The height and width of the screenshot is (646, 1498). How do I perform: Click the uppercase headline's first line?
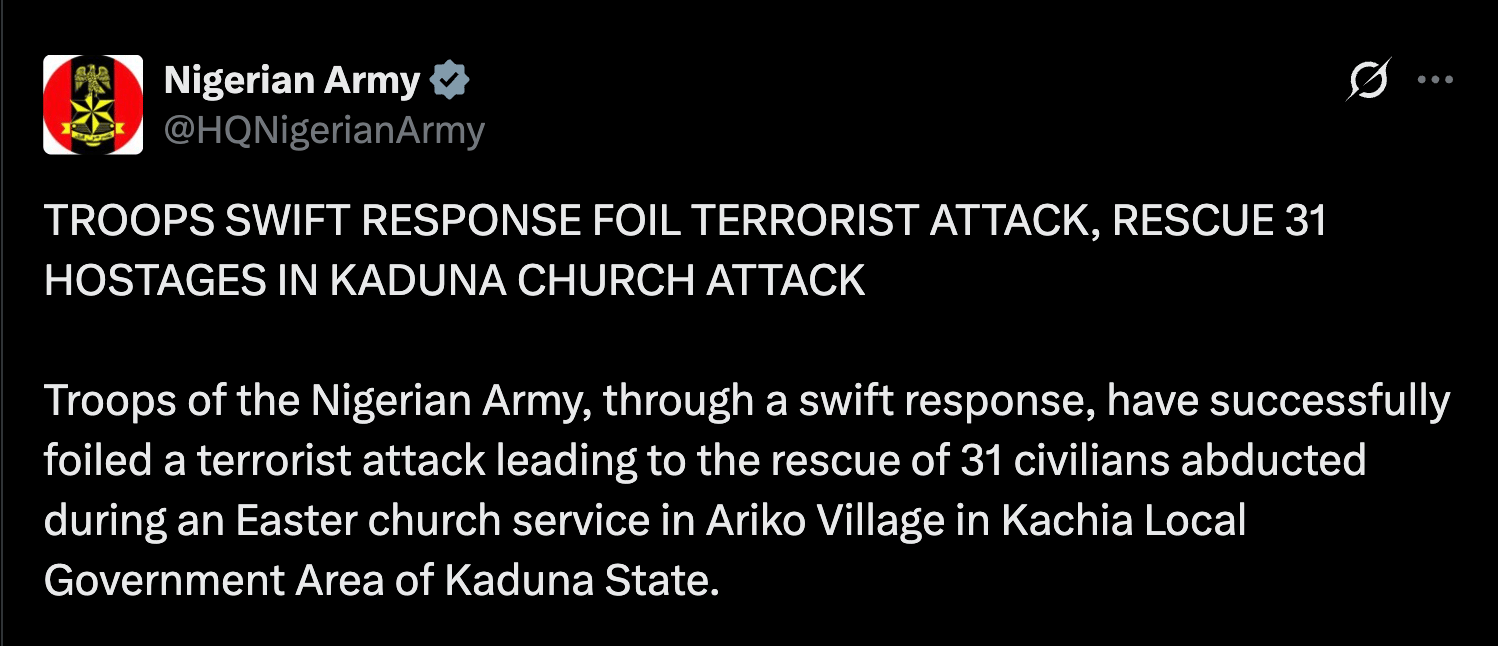coord(684,221)
